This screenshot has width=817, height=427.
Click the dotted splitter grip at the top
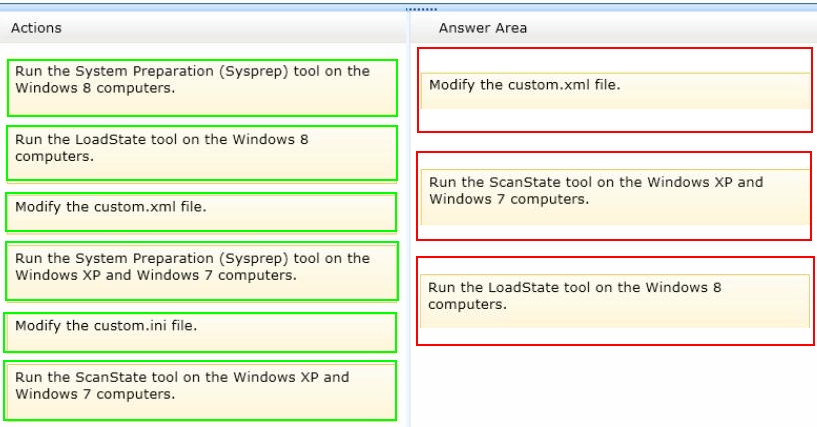[x=421, y=9]
